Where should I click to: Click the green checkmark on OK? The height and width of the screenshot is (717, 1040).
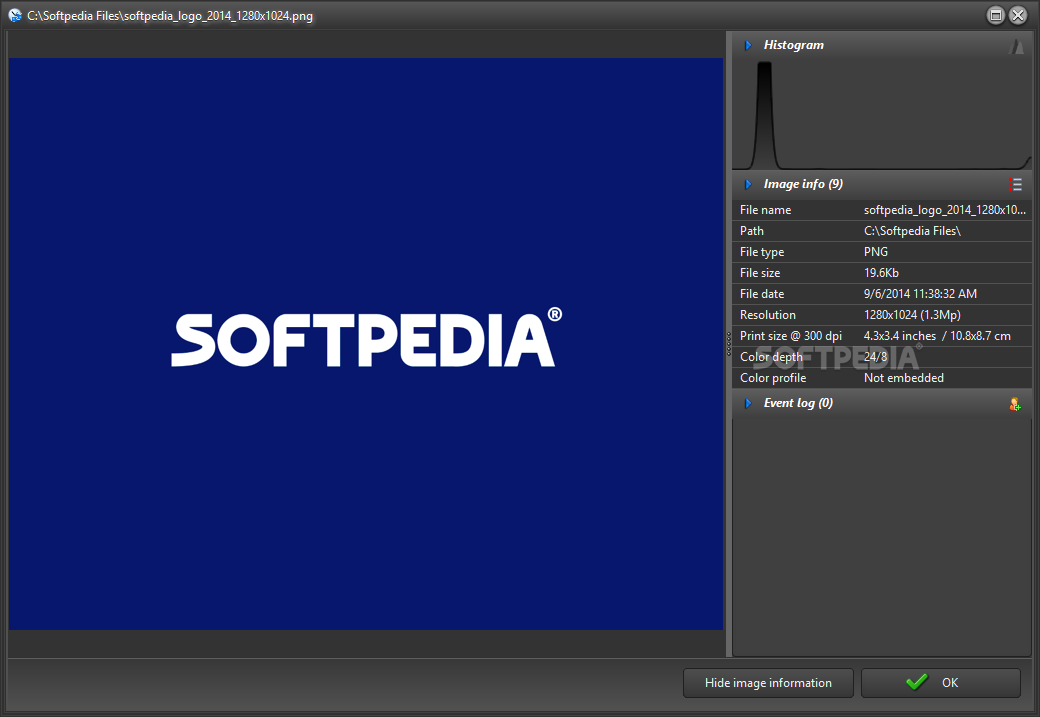(917, 683)
